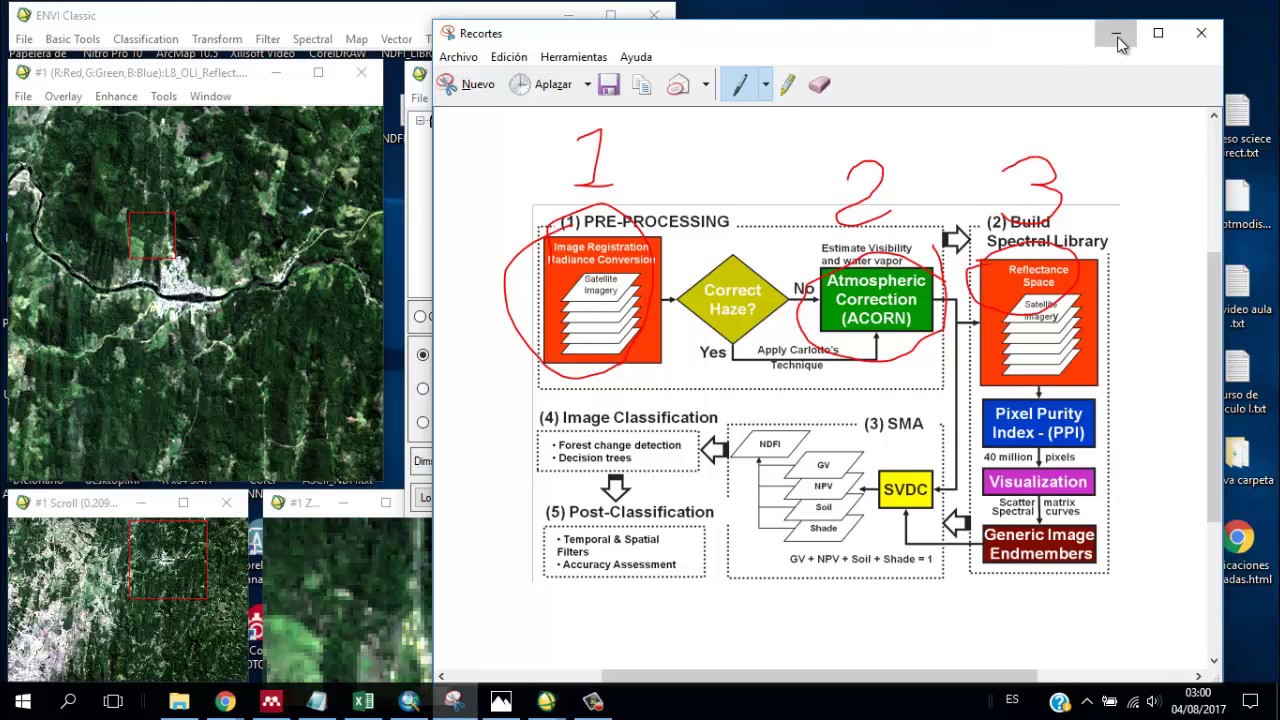Image resolution: width=1280 pixels, height=720 pixels.
Task: Copy the snip using the copy icon
Action: tap(642, 85)
